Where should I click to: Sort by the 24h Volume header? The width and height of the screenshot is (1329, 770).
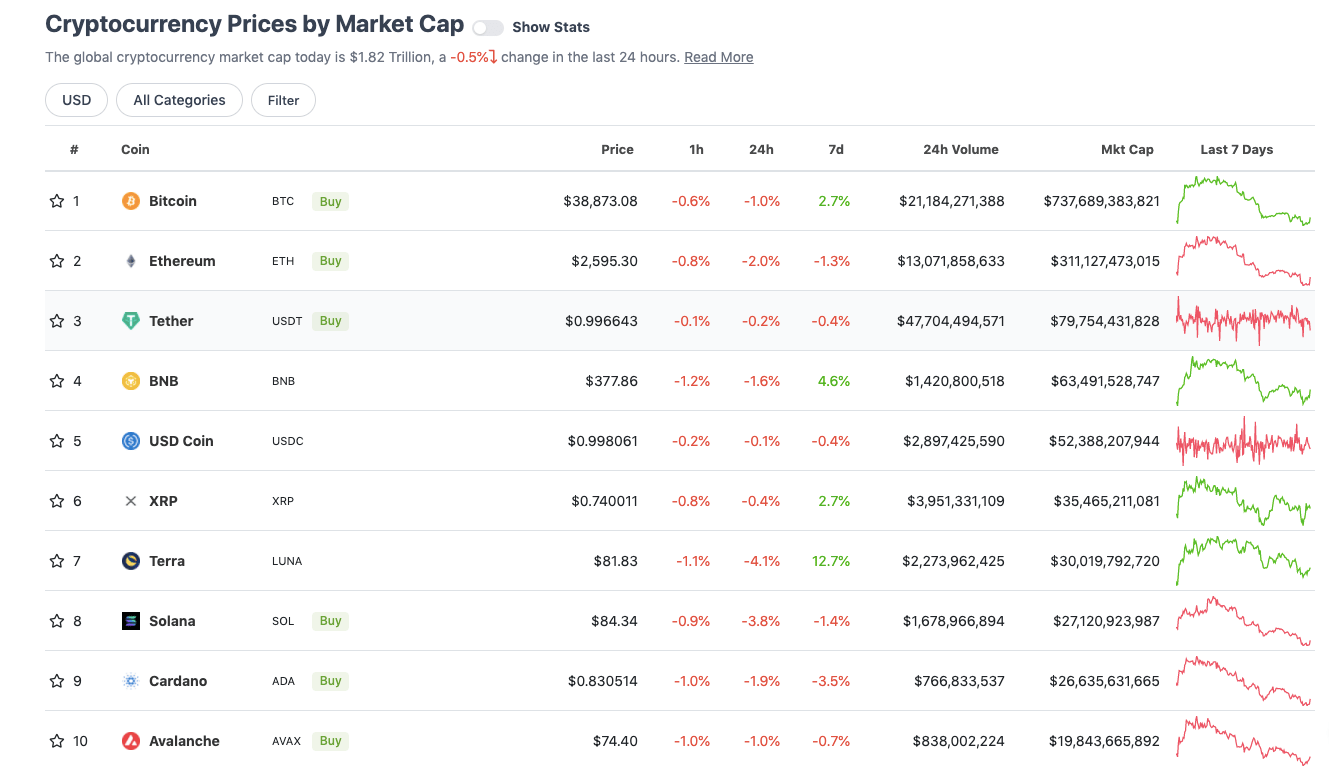(x=961, y=149)
